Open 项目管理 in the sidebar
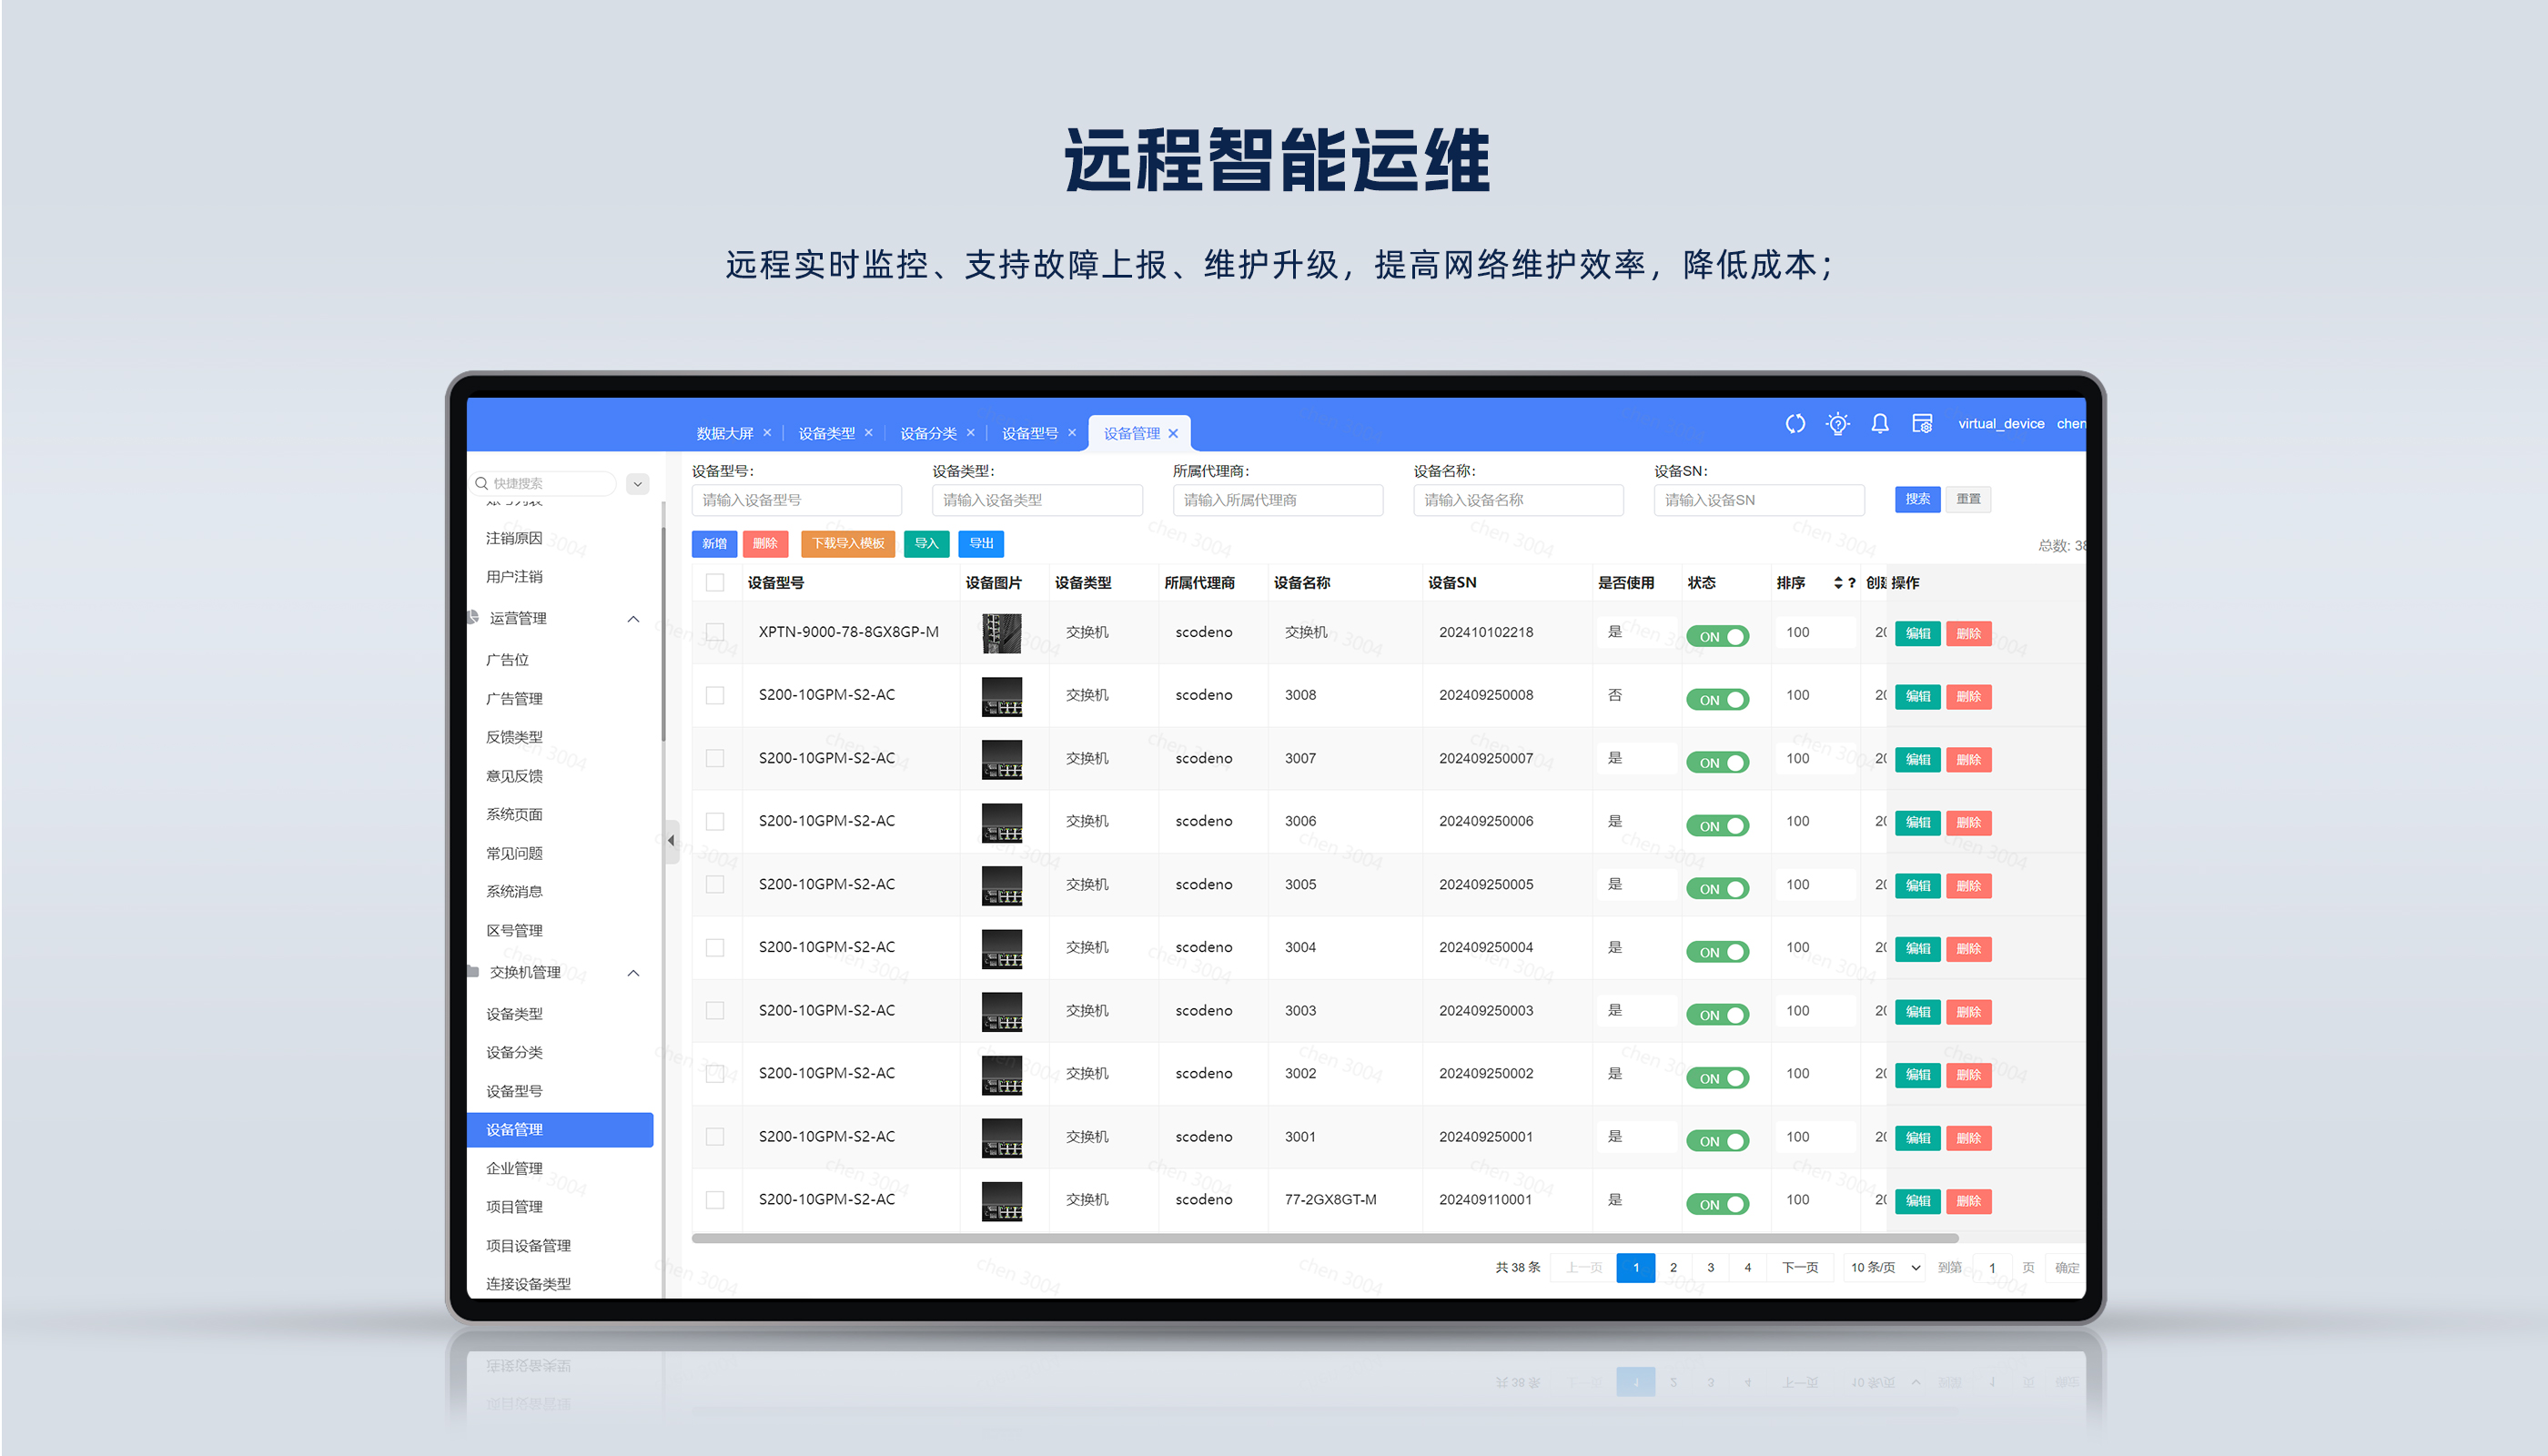The width and height of the screenshot is (2548, 1456). pyautogui.click(x=514, y=1207)
